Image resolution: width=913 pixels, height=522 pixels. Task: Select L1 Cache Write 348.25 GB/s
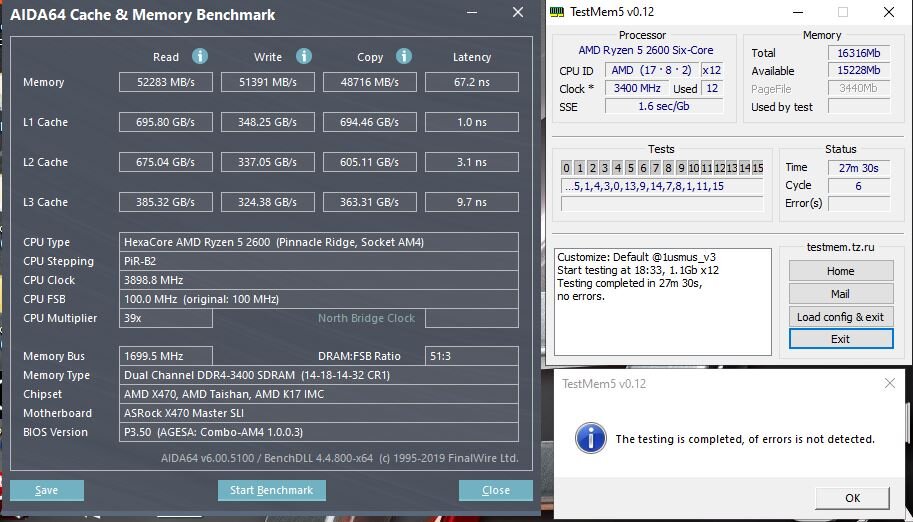point(268,122)
